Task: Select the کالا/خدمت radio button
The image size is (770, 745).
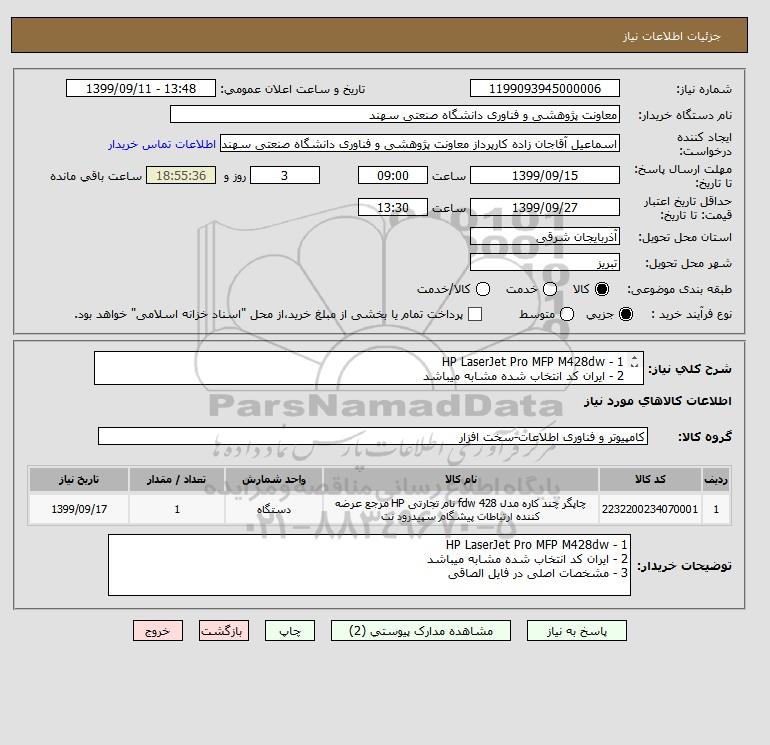Action: pyautogui.click(x=483, y=289)
